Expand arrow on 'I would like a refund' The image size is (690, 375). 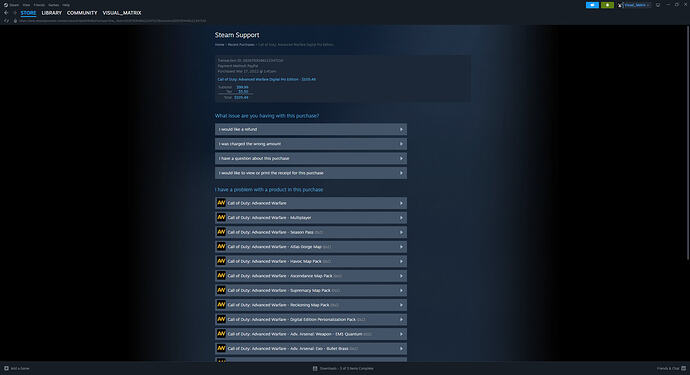pyautogui.click(x=401, y=129)
